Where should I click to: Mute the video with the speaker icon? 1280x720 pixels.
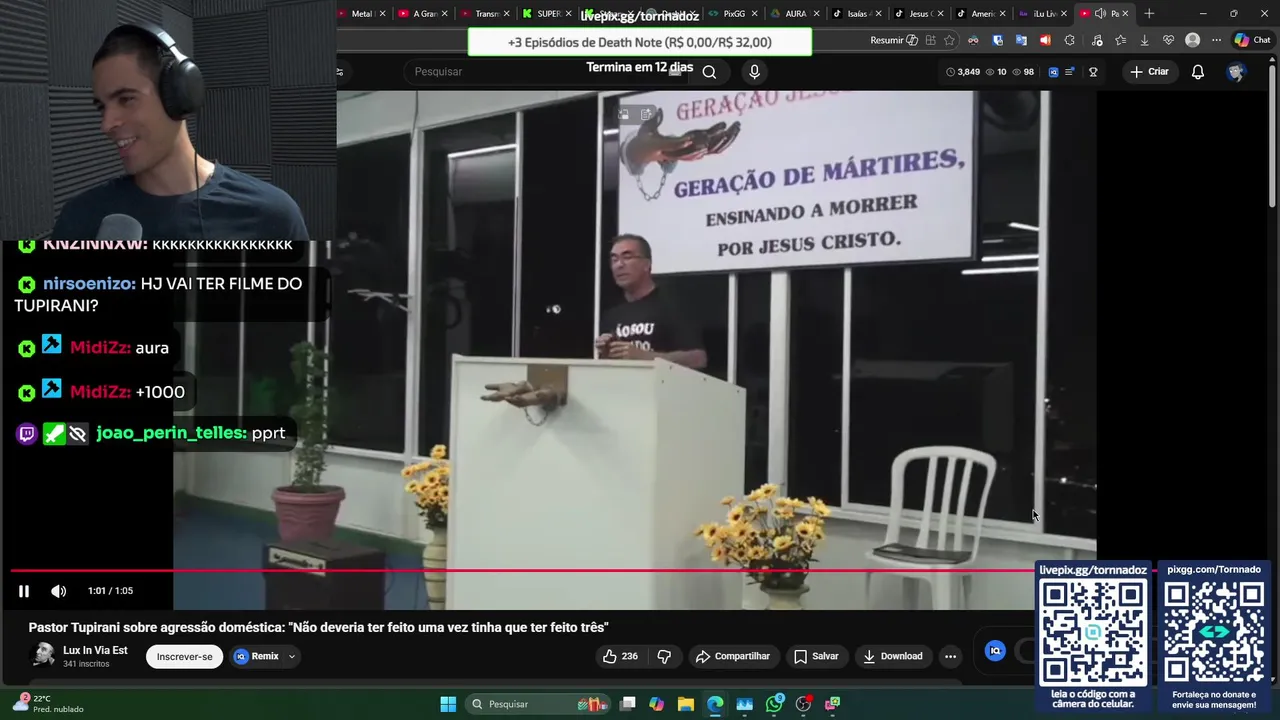[59, 591]
